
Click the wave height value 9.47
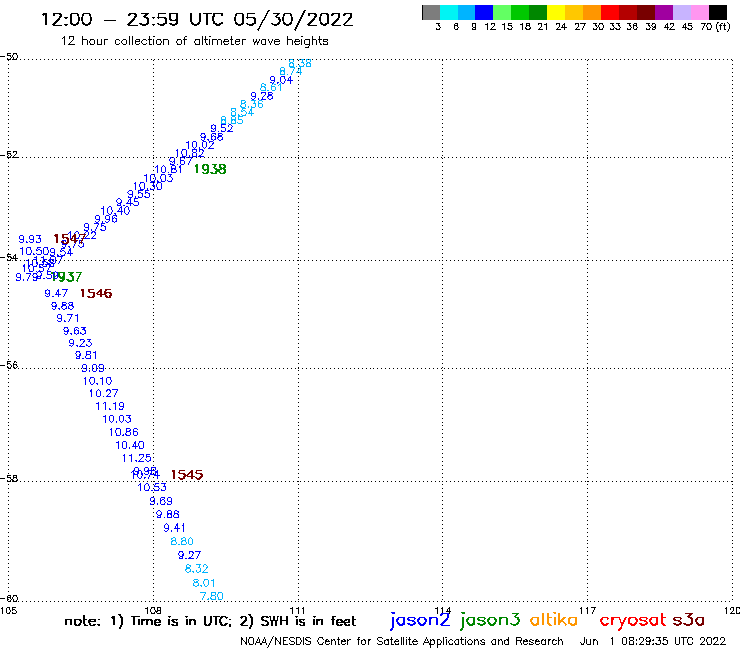(56, 294)
